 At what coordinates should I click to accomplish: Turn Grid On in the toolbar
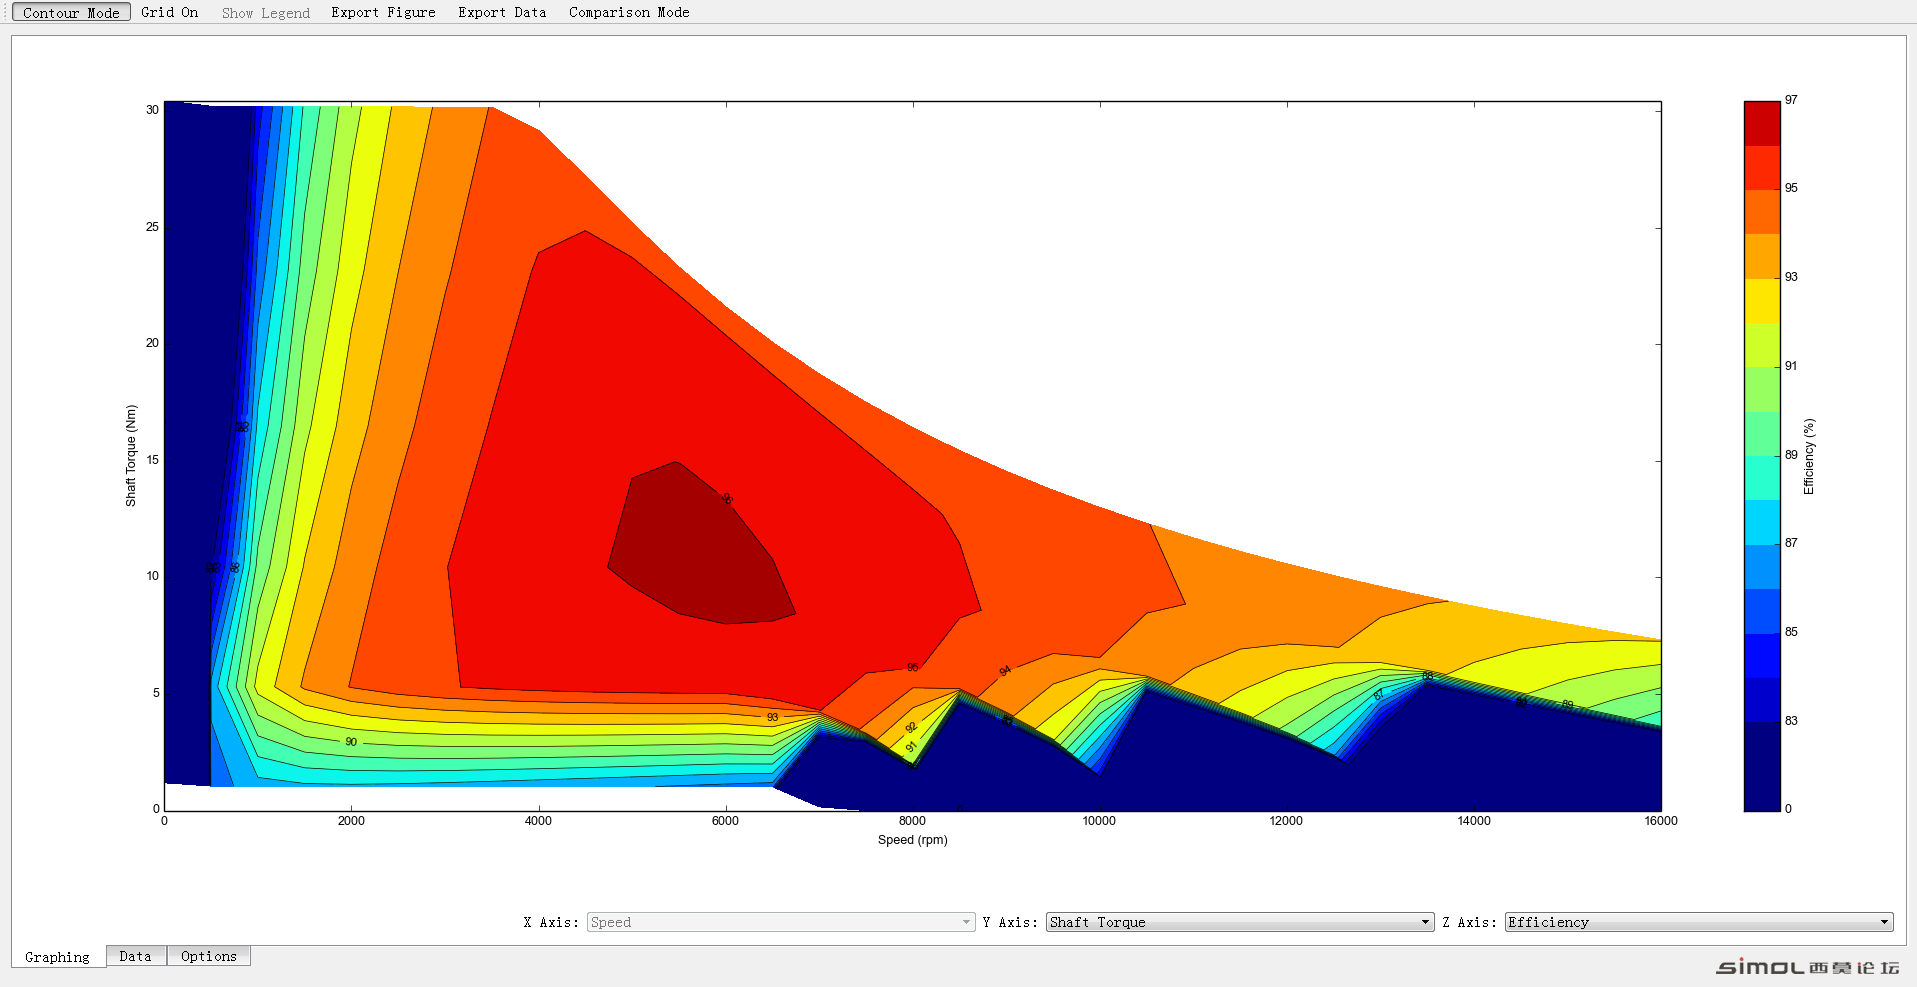click(x=169, y=12)
